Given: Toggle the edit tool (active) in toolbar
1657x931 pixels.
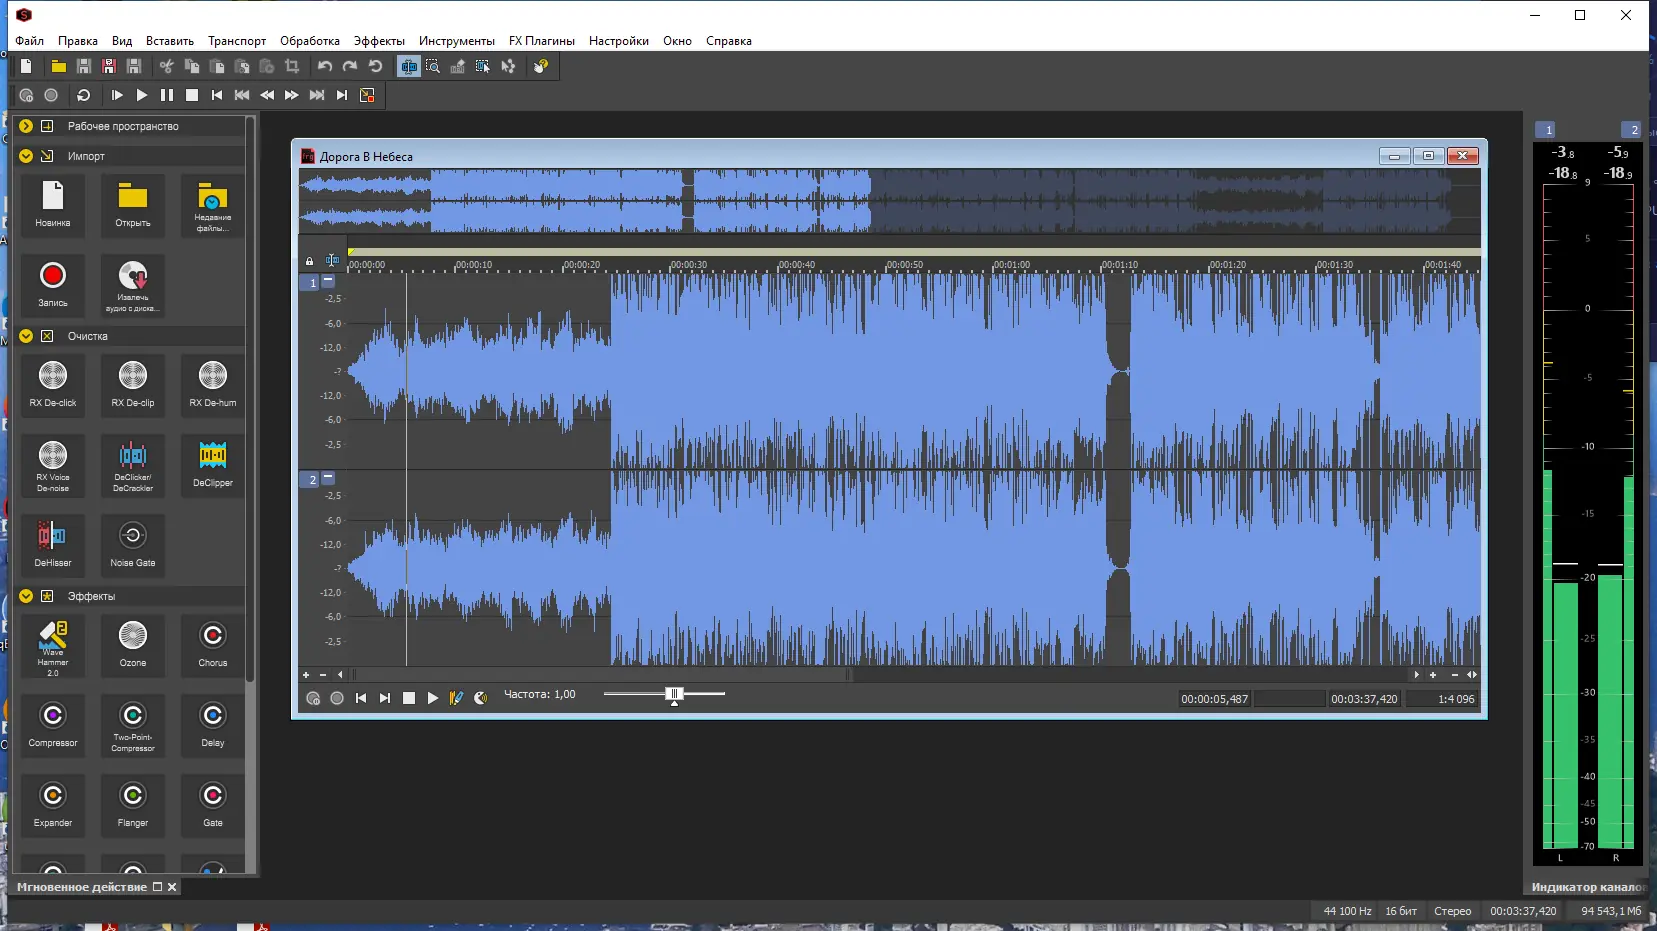Looking at the screenshot, I should click(408, 66).
